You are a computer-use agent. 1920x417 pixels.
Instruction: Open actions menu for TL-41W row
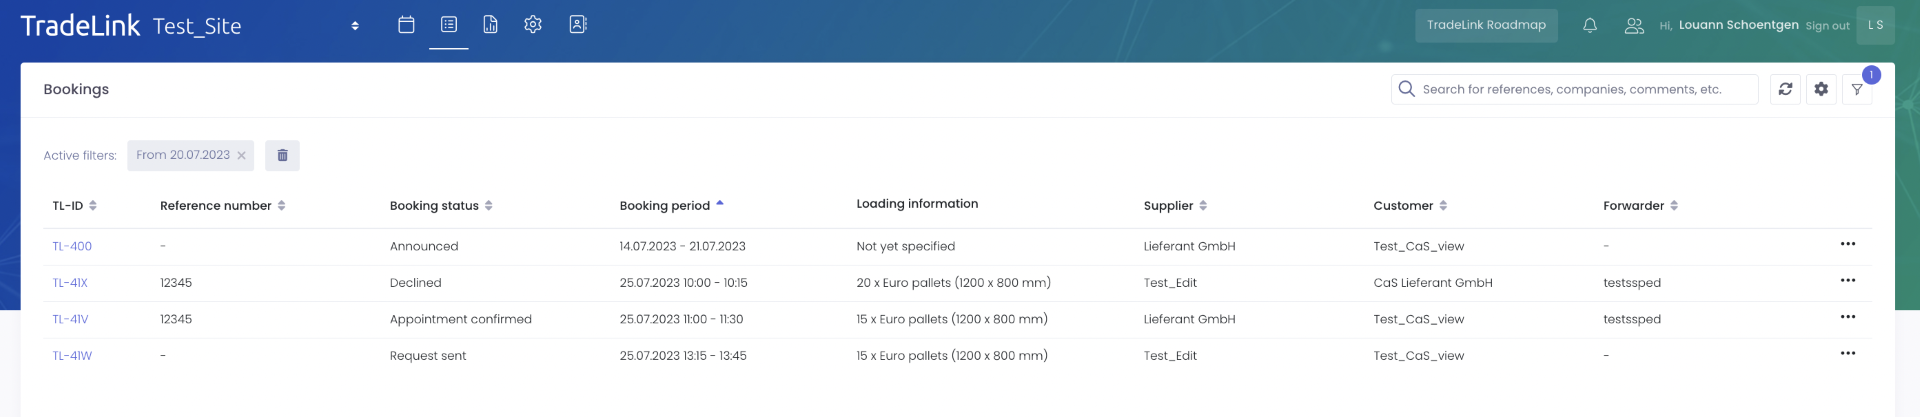coord(1847,354)
